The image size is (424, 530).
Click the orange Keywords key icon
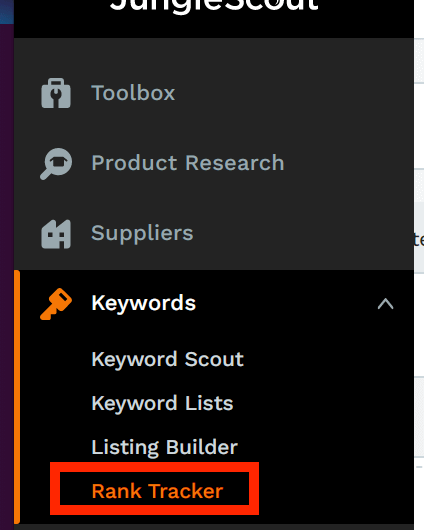tap(56, 304)
